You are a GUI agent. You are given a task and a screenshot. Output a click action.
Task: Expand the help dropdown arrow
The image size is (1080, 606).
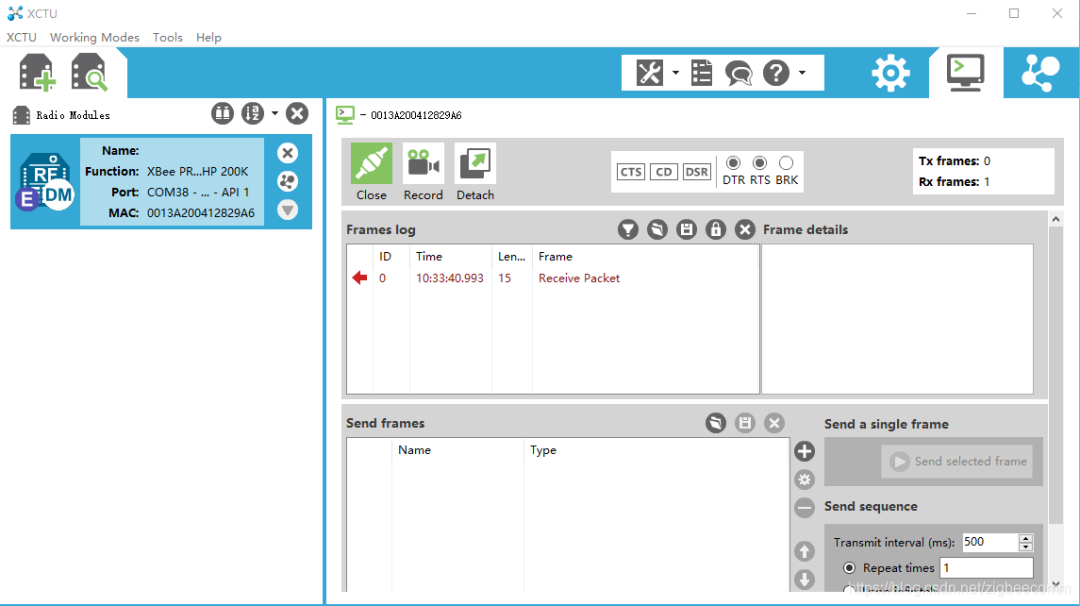click(802, 72)
